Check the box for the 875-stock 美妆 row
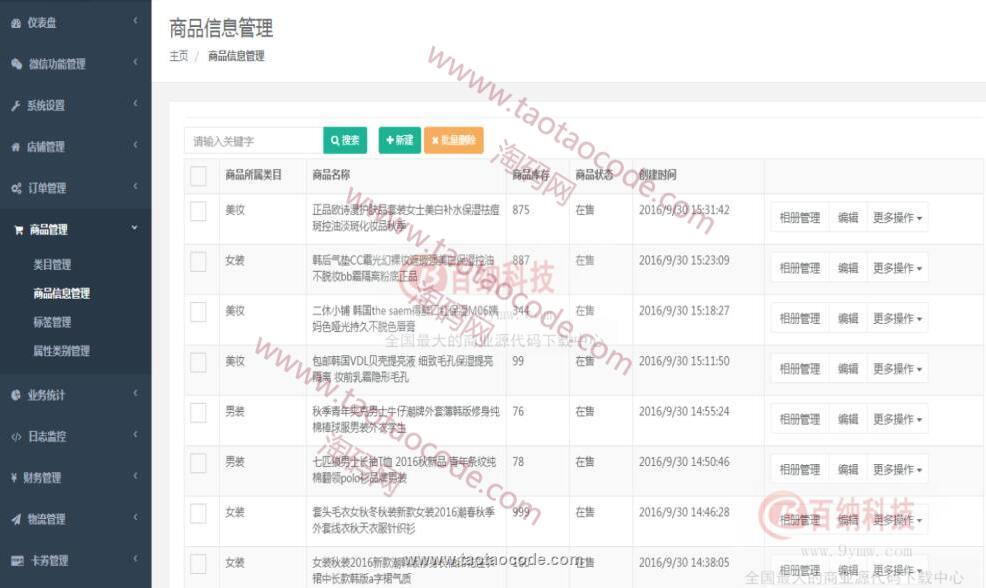The image size is (986, 588). click(198, 211)
